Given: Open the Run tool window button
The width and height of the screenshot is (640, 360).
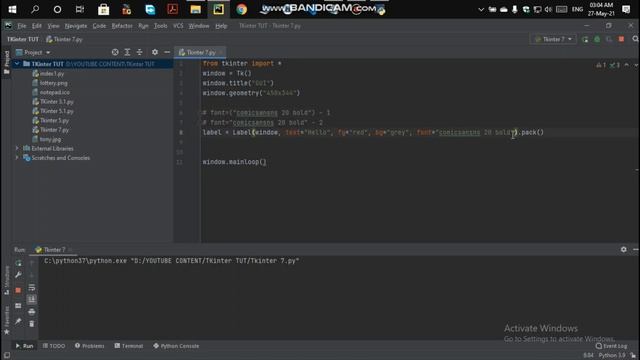Looking at the screenshot, I should 24,346.
